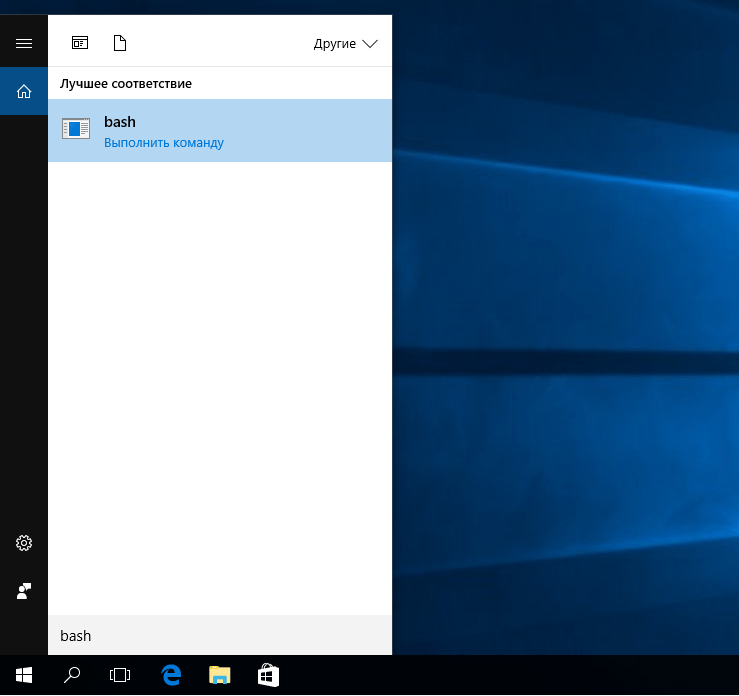Image resolution: width=739 pixels, height=696 pixels.
Task: Filter results by documents icon
Action: (120, 43)
